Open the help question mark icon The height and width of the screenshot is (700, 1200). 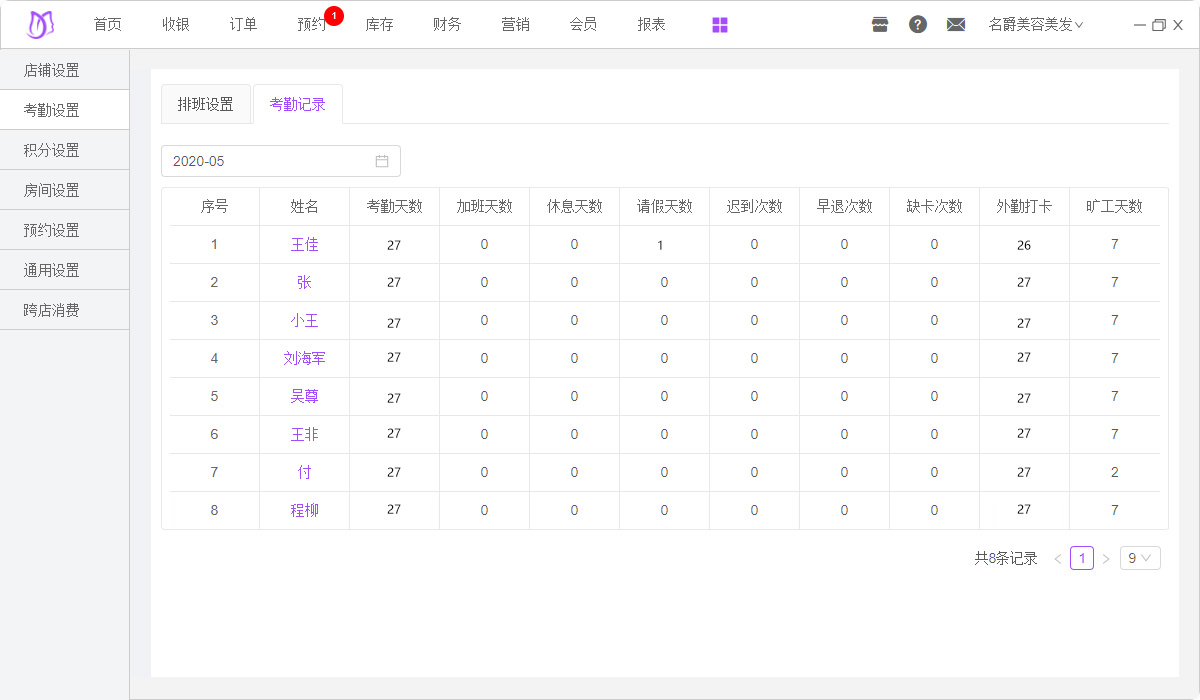(x=918, y=25)
